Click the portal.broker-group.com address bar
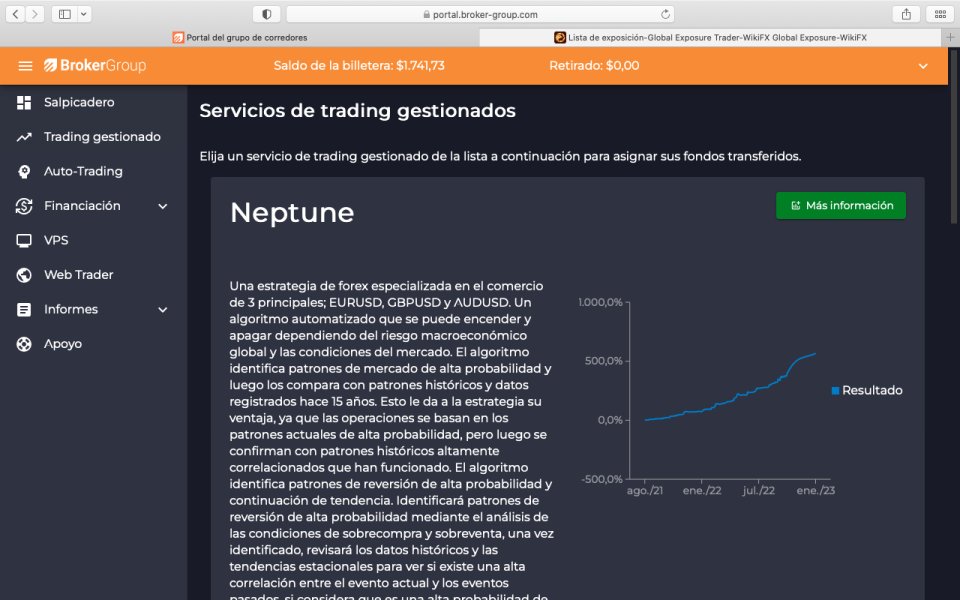The image size is (960, 600). point(480,14)
